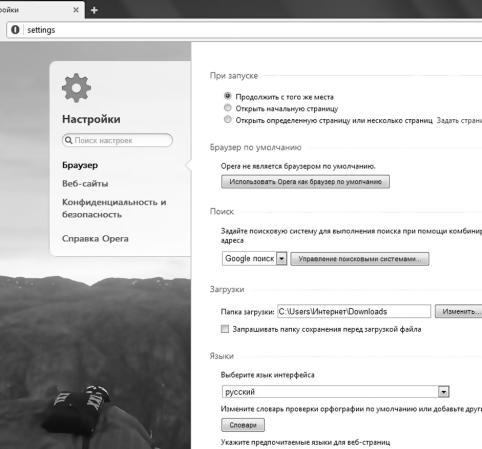Open the Веб-сайты settings section
The width and height of the screenshot is (482, 449).
point(85,184)
